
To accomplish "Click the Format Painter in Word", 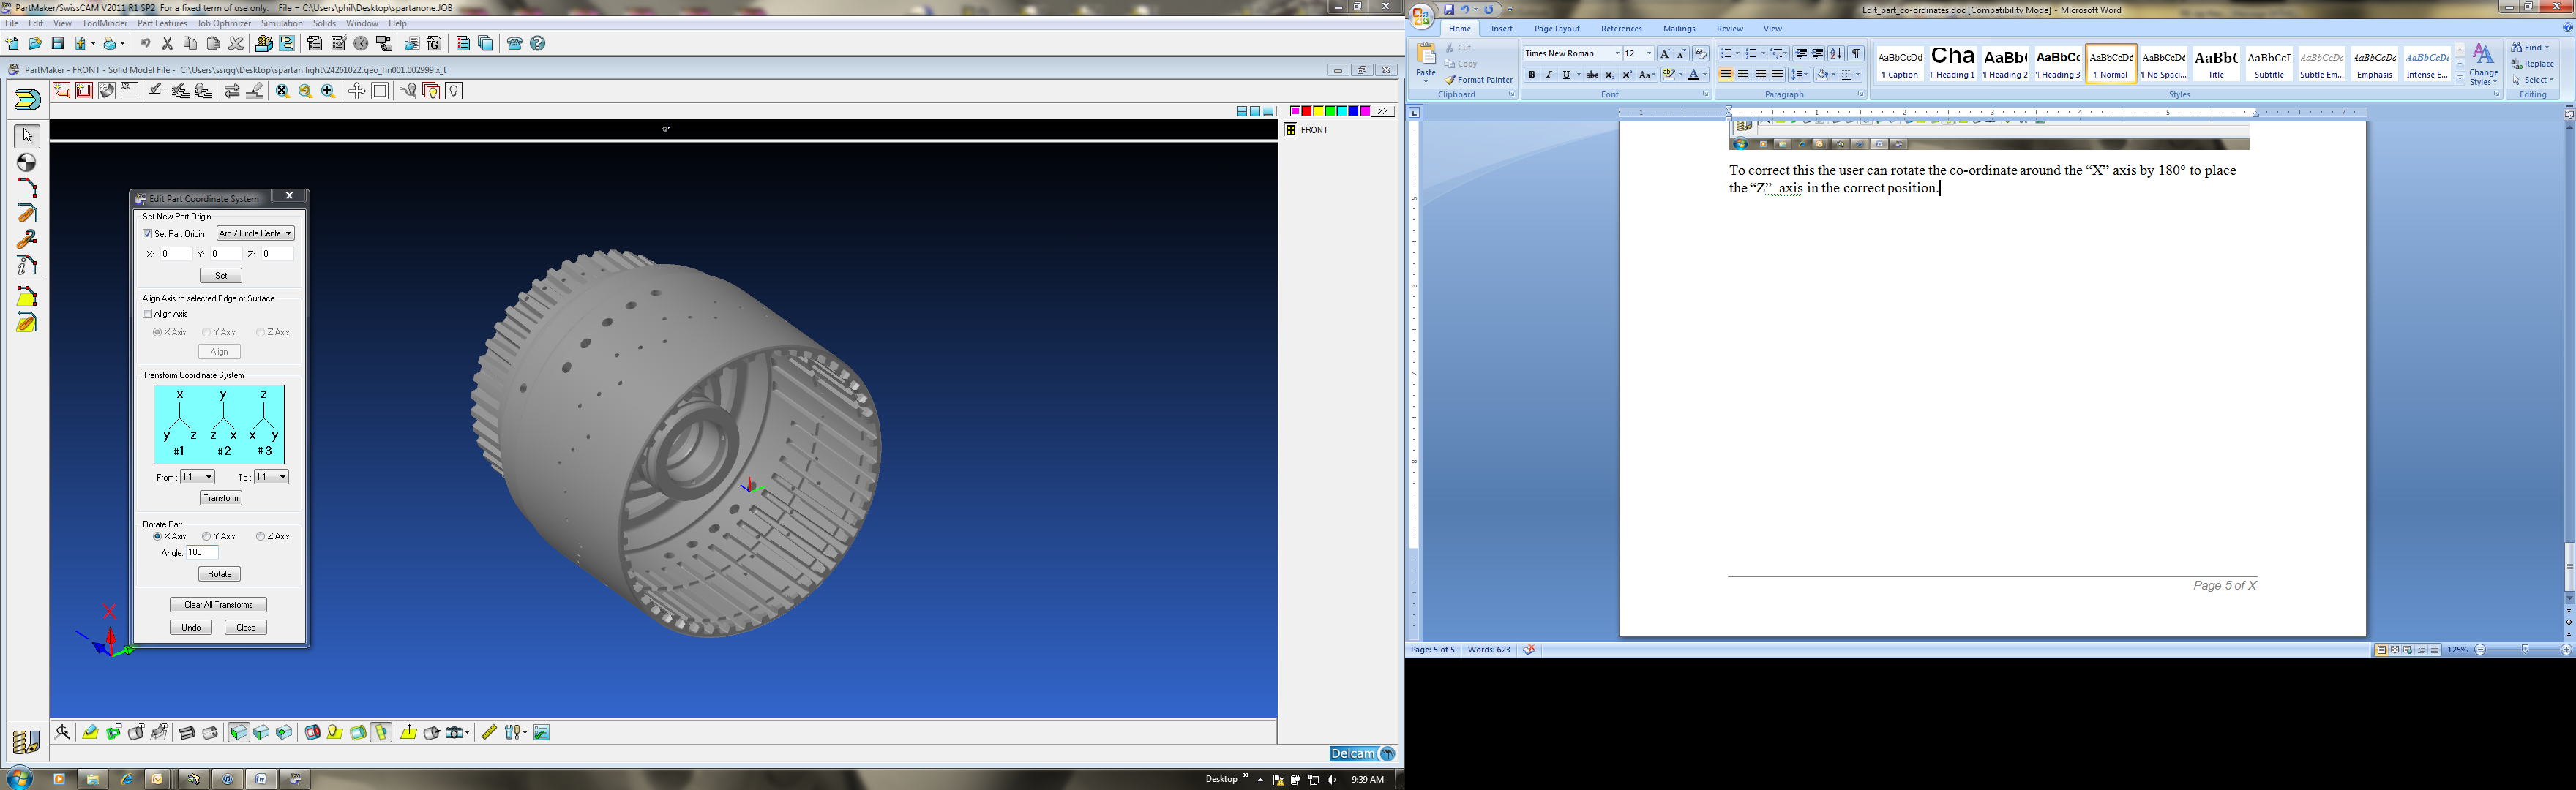I will pyautogui.click(x=1478, y=80).
